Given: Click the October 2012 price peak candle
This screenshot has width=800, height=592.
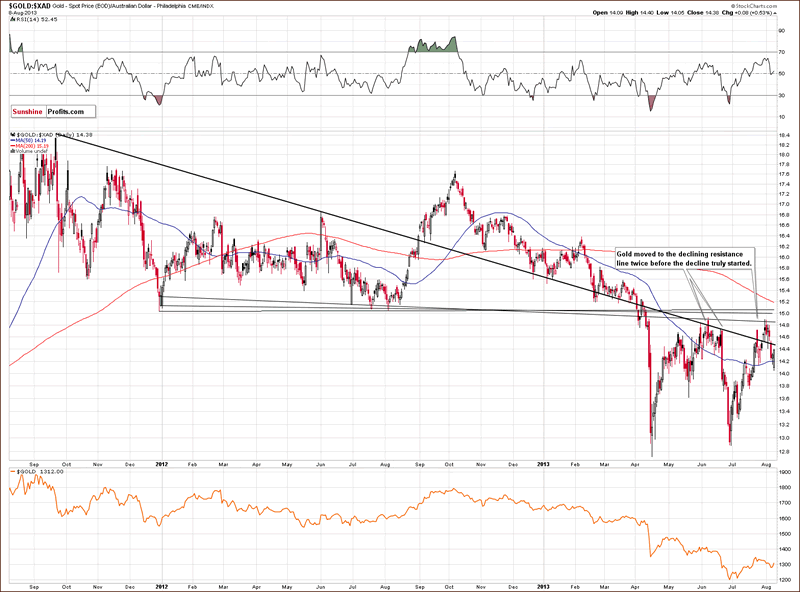Looking at the screenshot, I should 455,175.
